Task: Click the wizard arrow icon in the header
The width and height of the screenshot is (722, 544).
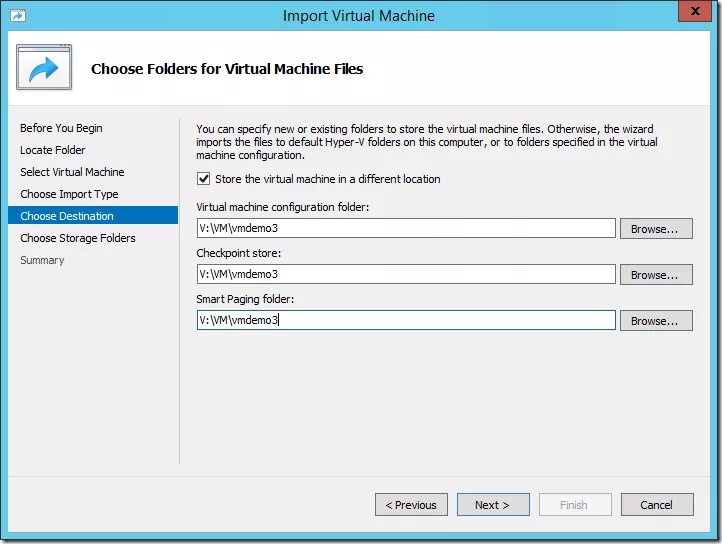Action: click(x=44, y=68)
